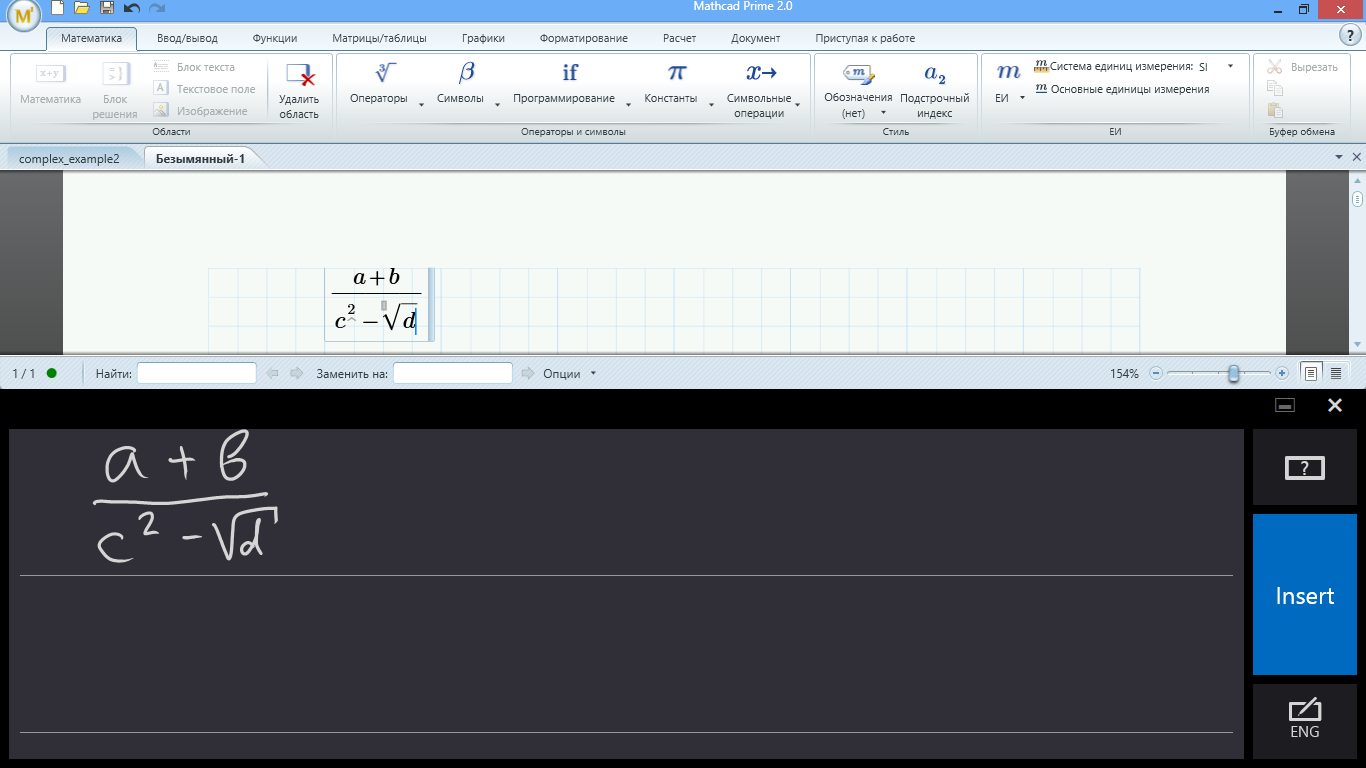This screenshot has height=768, width=1366.
Task: Minimize the math input panel
Action: pos(1286,405)
